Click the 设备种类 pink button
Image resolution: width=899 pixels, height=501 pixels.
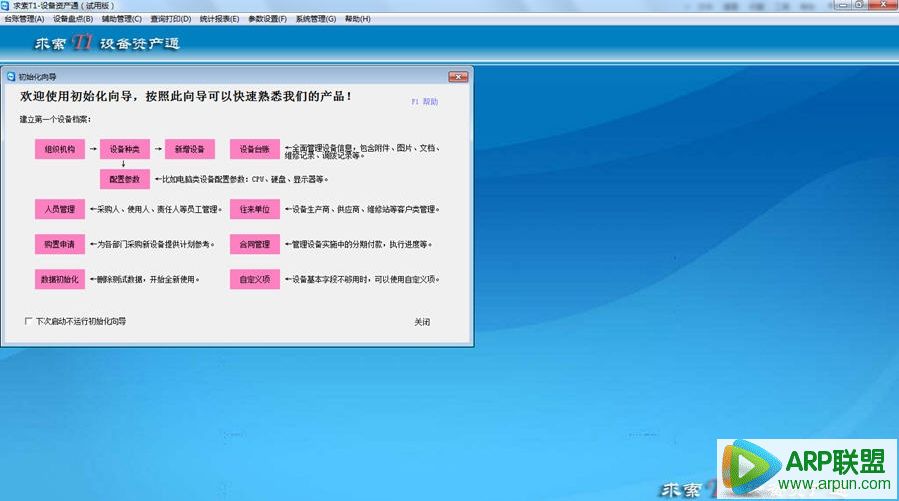point(125,149)
